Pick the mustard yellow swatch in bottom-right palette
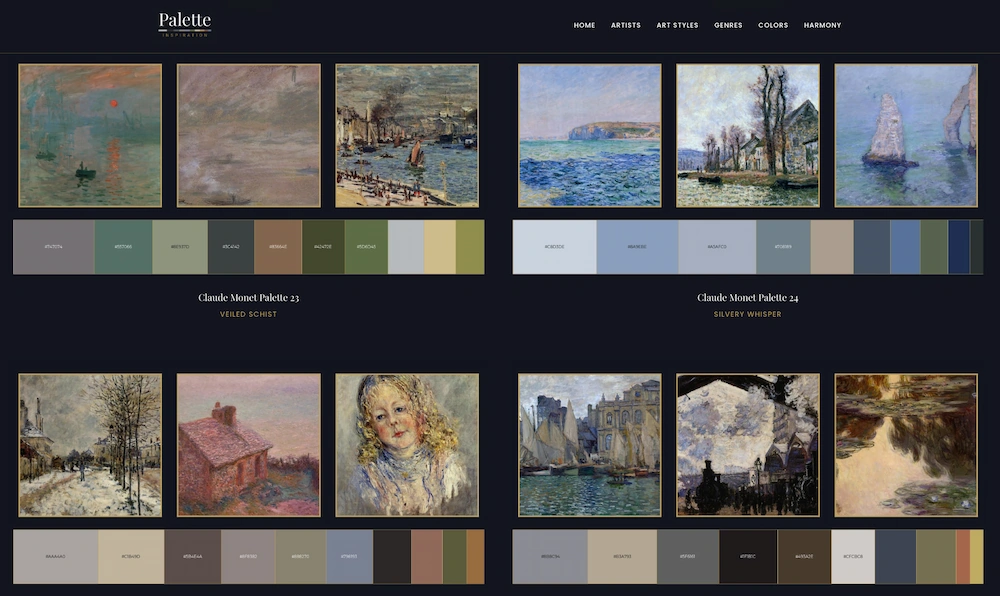 (976, 556)
